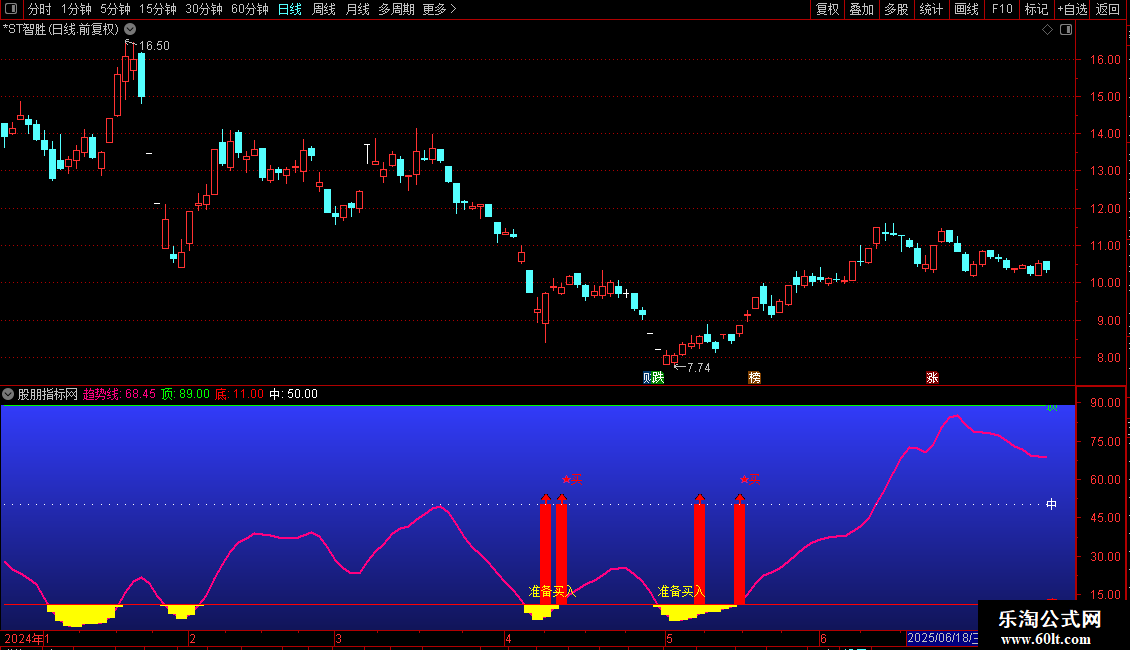The width and height of the screenshot is (1130, 650).
Task: Select the 1分钟 period
Action: pos(76,9)
